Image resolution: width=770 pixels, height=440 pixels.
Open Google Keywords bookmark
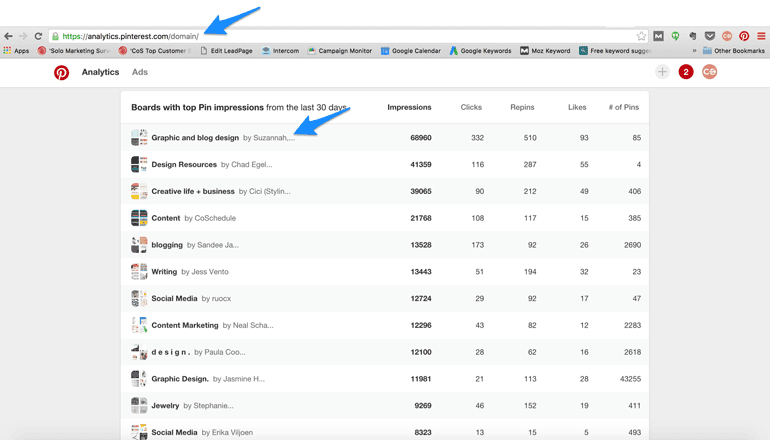click(481, 51)
